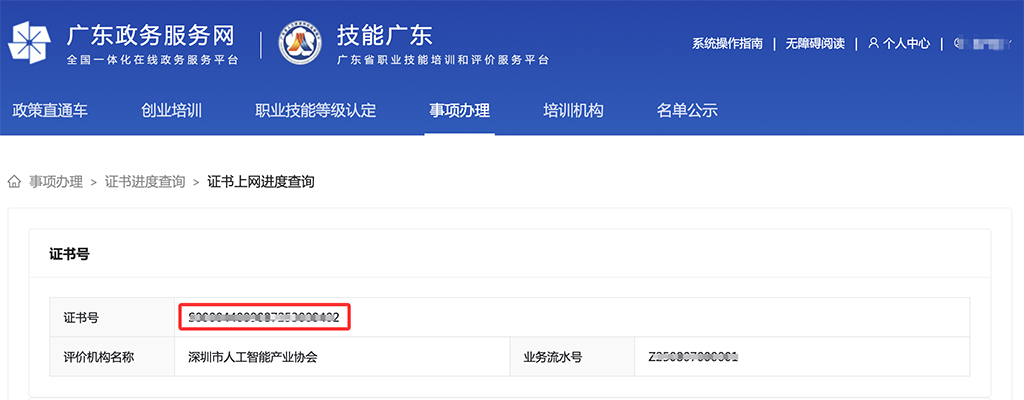Image resolution: width=1024 pixels, height=400 pixels.
Task: Switch to the 名单公示 tab
Action: pyautogui.click(x=687, y=110)
